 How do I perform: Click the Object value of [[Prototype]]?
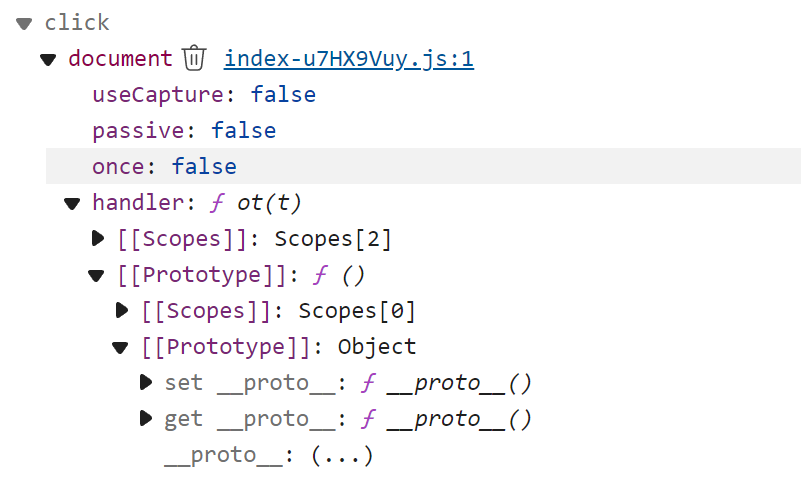click(x=377, y=347)
